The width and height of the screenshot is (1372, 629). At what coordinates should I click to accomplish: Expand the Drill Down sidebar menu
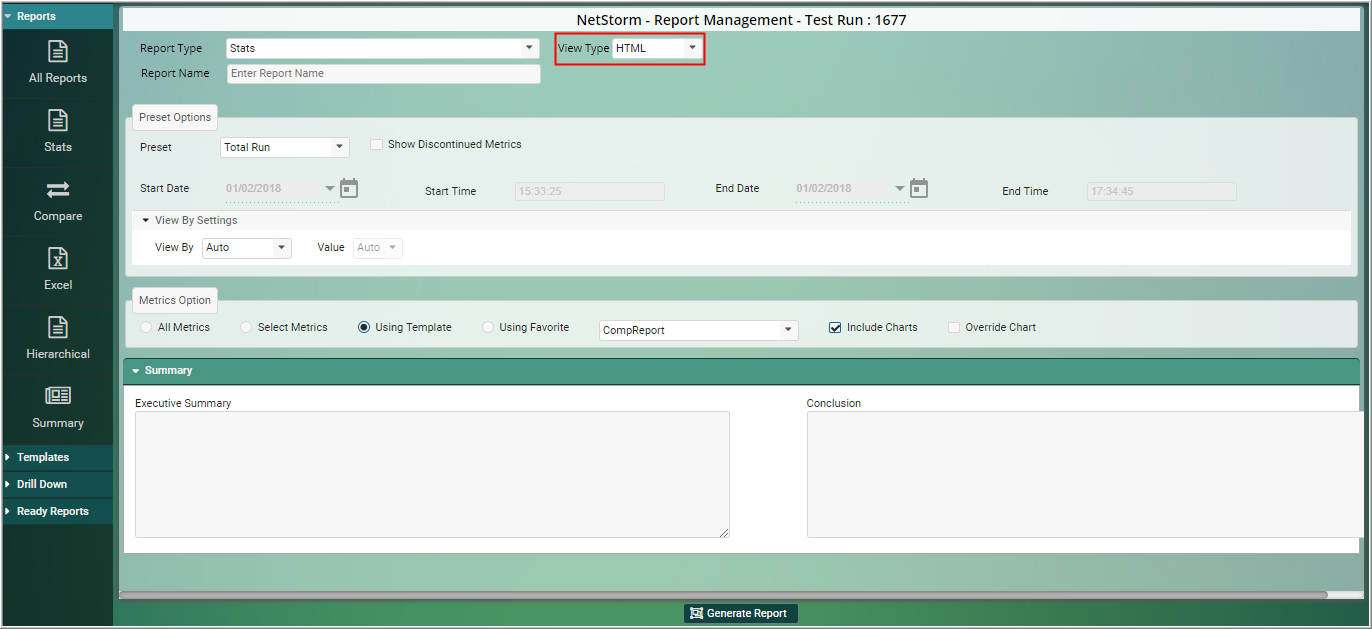[x=57, y=484]
